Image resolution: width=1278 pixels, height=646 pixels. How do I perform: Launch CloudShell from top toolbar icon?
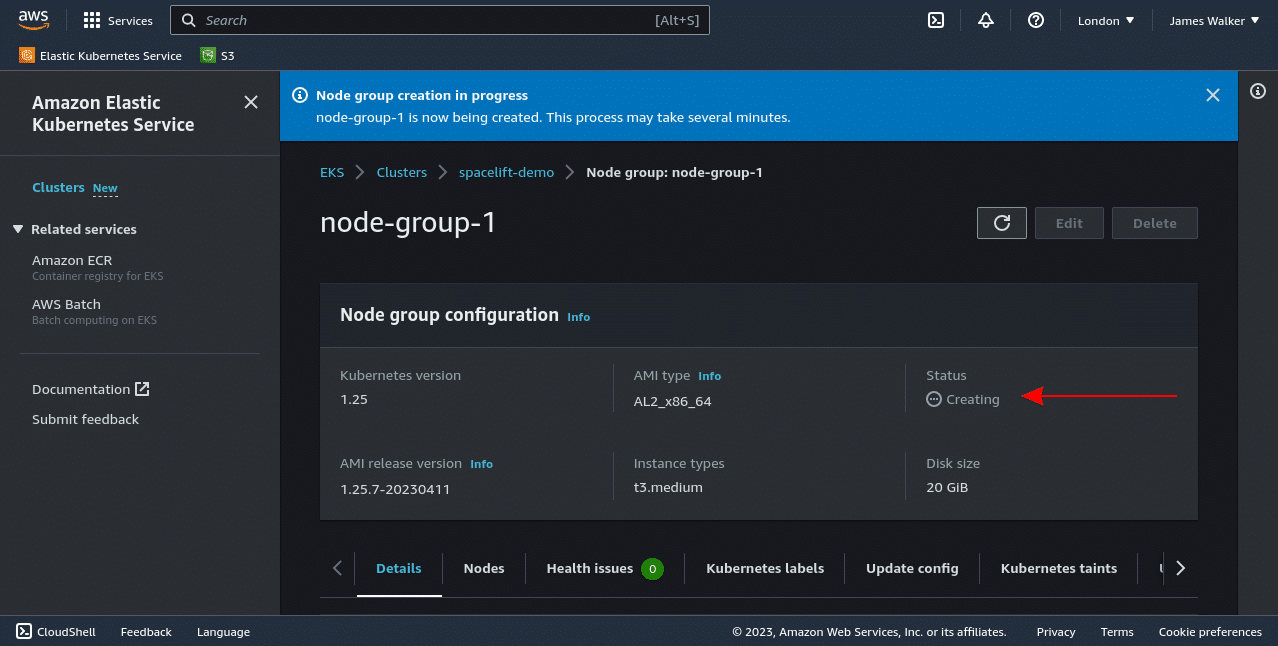(936, 20)
